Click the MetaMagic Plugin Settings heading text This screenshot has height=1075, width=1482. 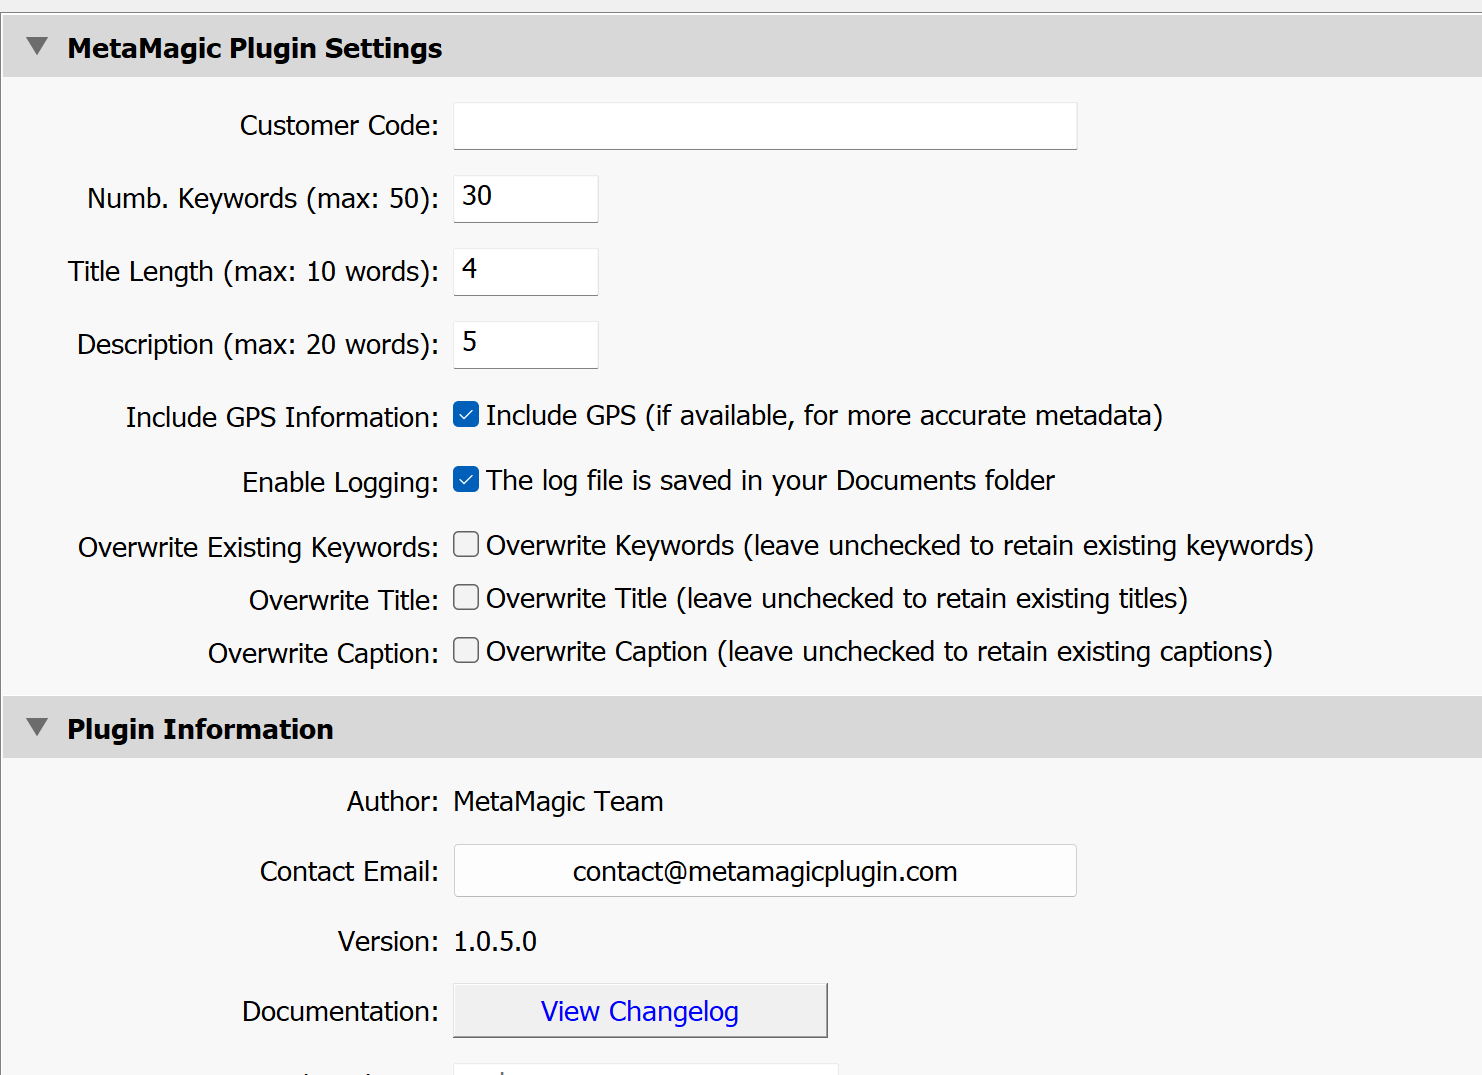[x=255, y=48]
